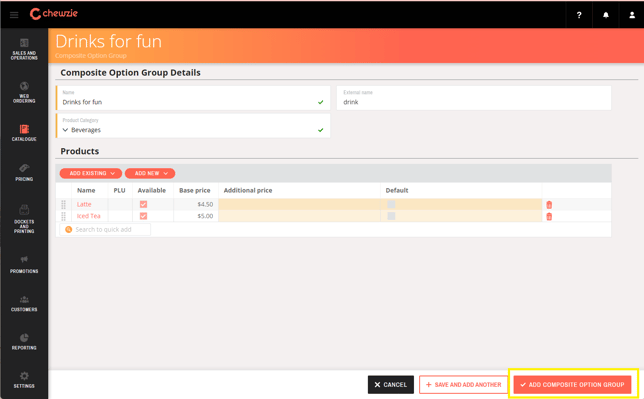The image size is (644, 399).
Task: Open user account profile icon
Action: pos(632,15)
